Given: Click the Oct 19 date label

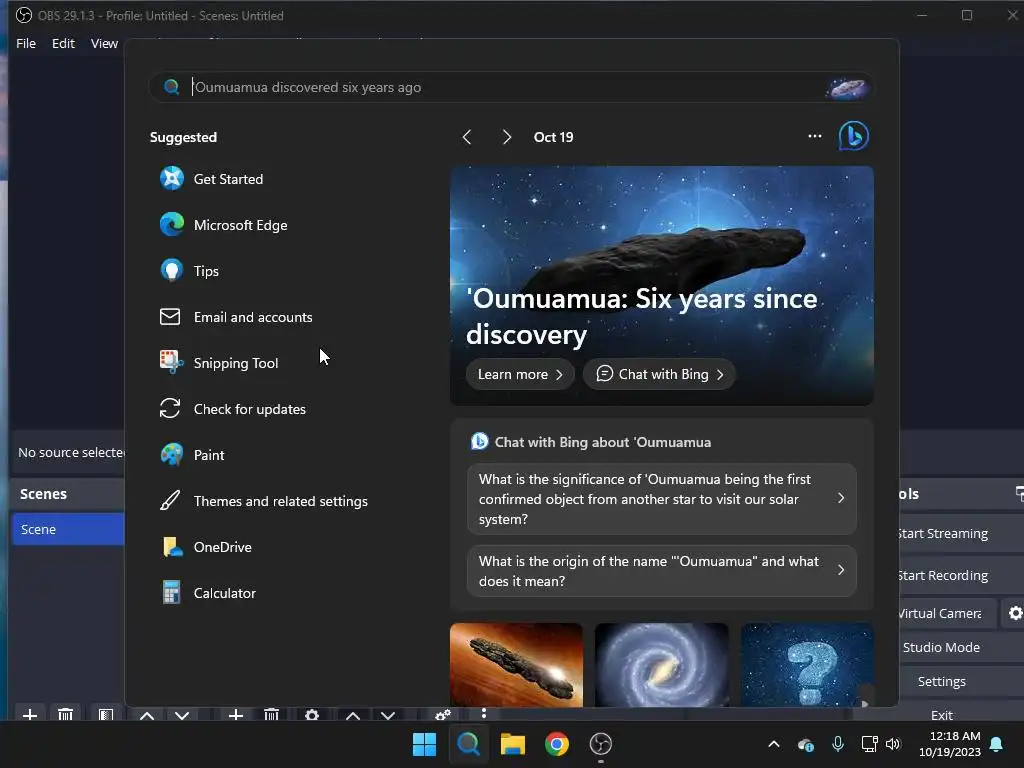Looking at the screenshot, I should pos(553,137).
